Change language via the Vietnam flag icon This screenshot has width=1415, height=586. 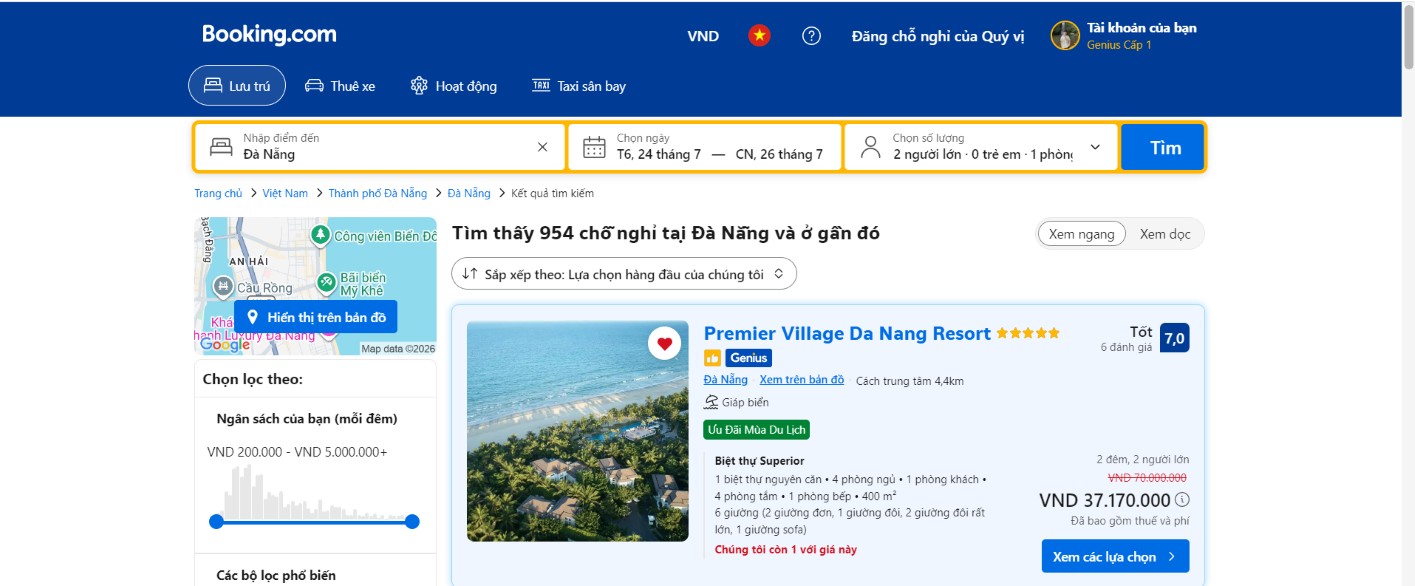(760, 36)
